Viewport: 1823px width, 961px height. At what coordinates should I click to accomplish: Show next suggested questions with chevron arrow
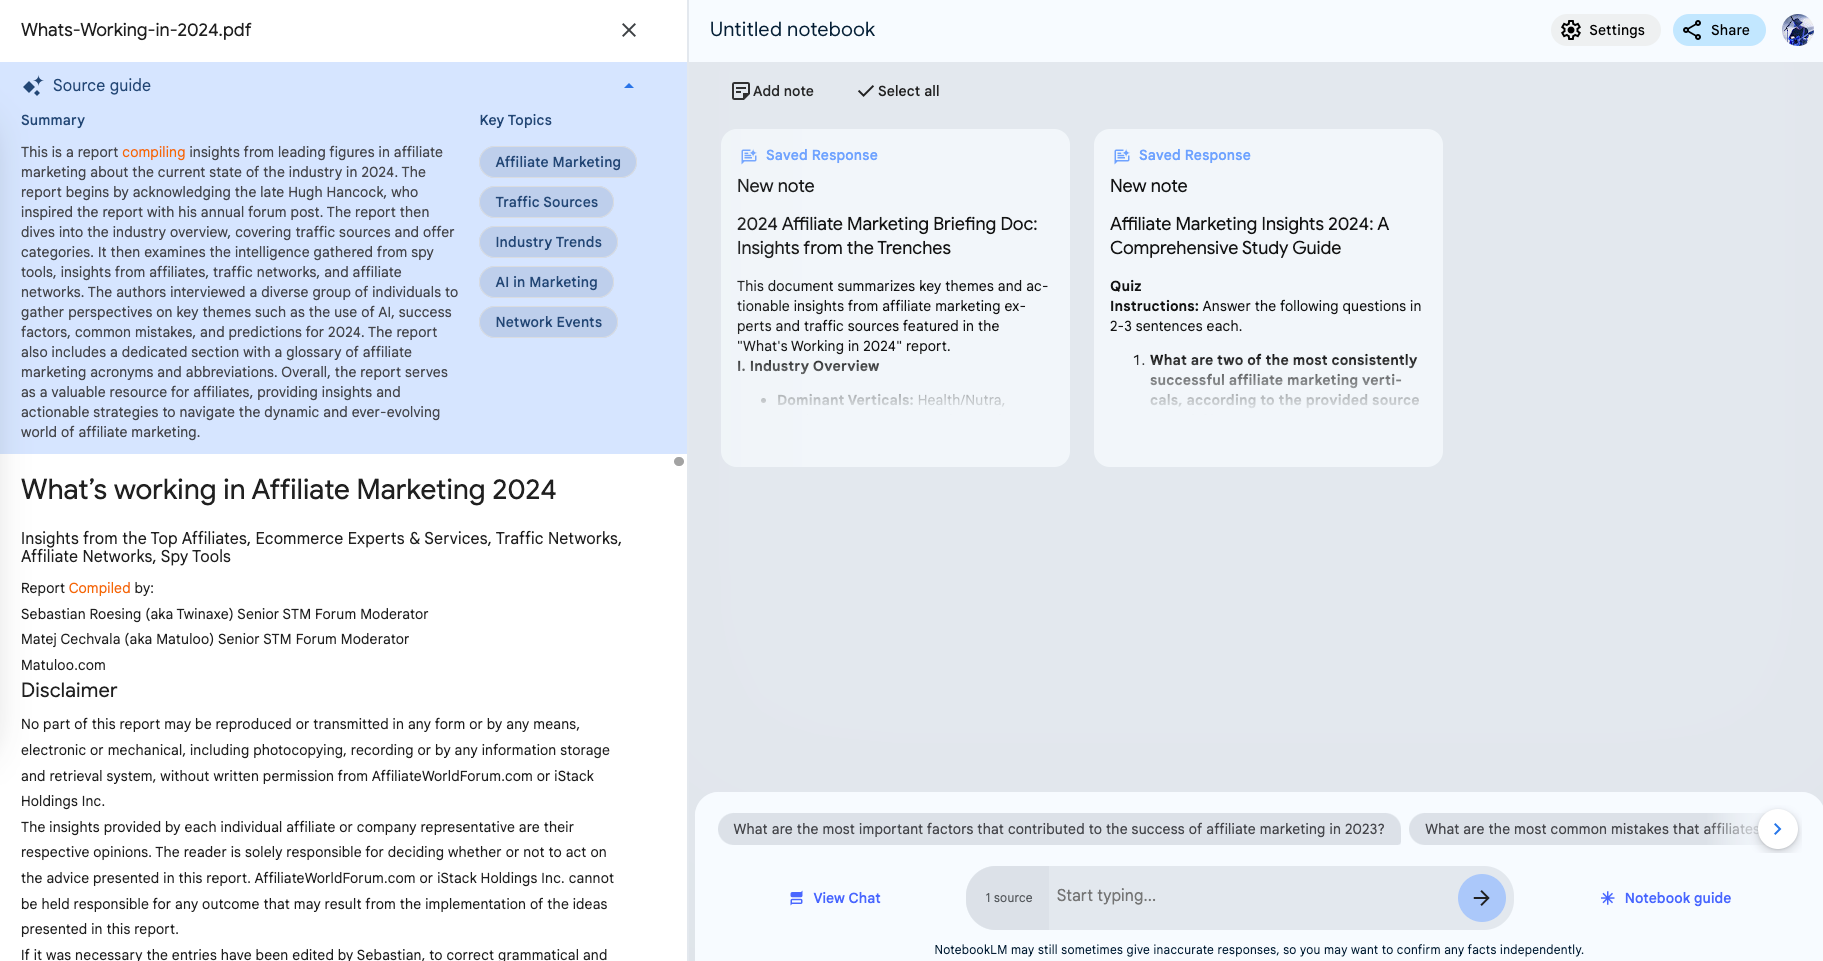[1777, 829]
